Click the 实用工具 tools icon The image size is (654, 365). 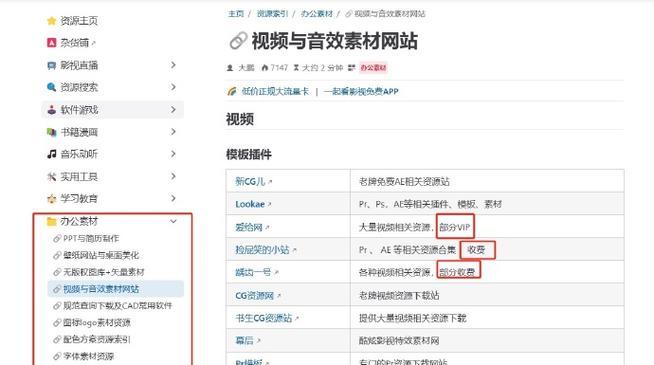(x=51, y=177)
